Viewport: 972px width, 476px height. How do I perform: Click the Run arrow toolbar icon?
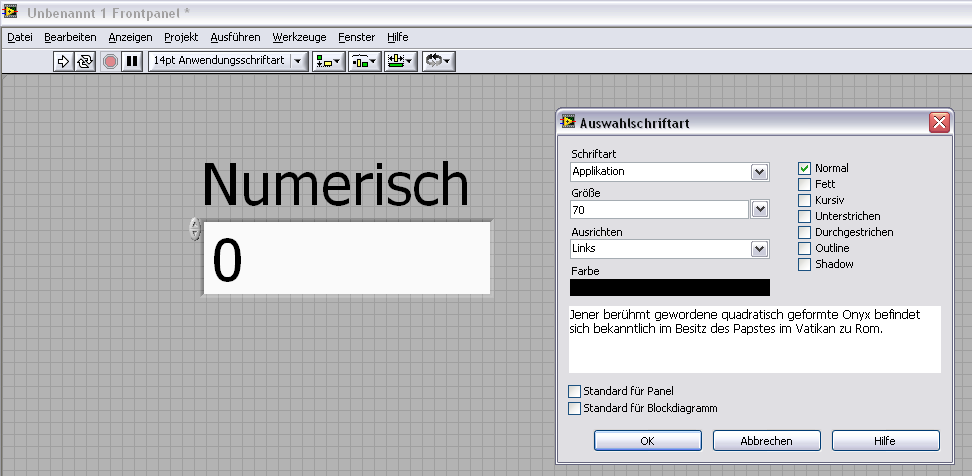coord(63,61)
